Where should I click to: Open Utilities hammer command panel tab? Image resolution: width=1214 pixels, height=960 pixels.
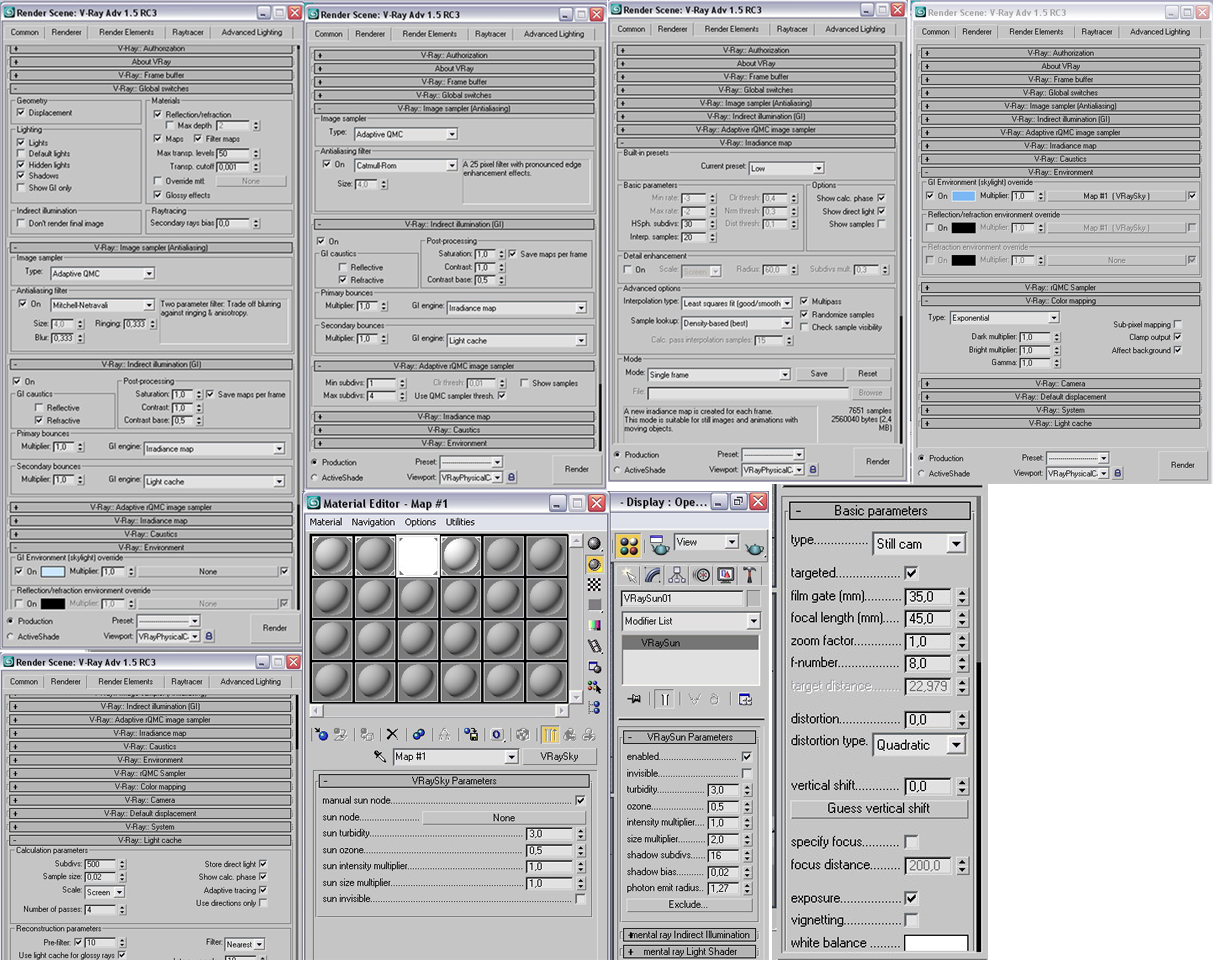[749, 575]
